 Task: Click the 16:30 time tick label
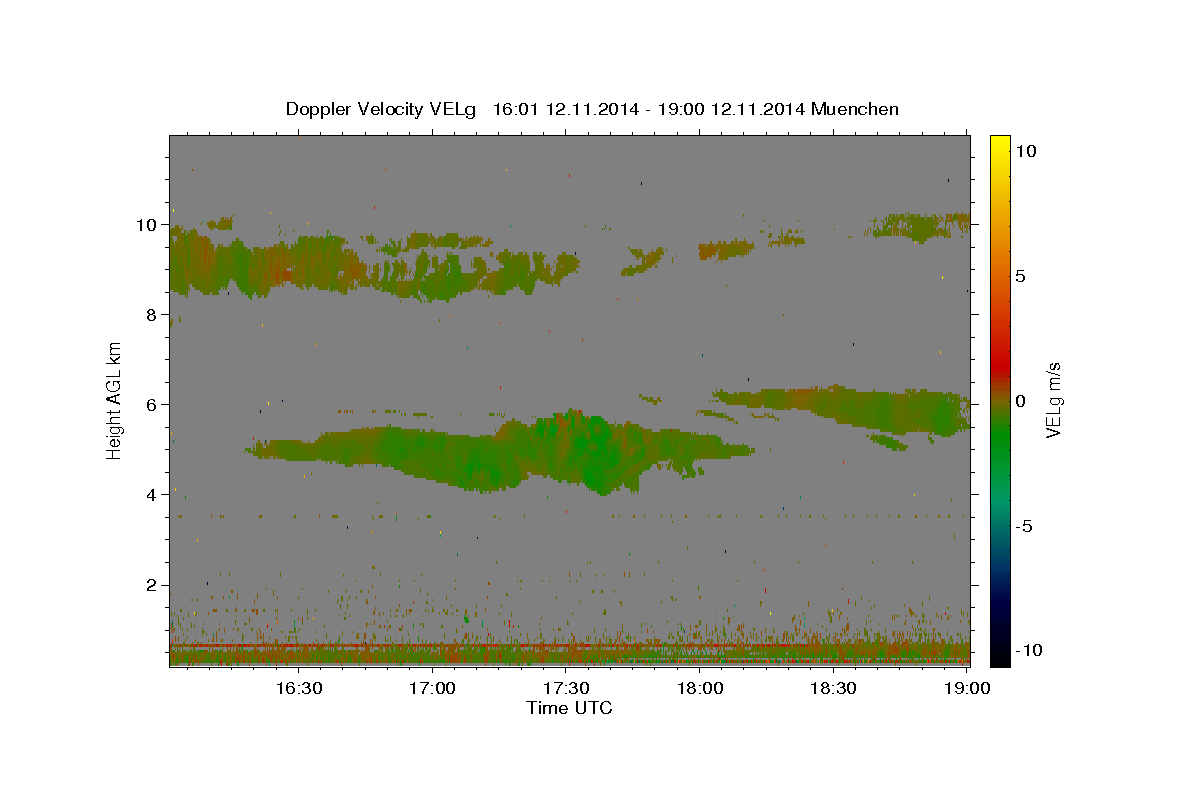(298, 689)
